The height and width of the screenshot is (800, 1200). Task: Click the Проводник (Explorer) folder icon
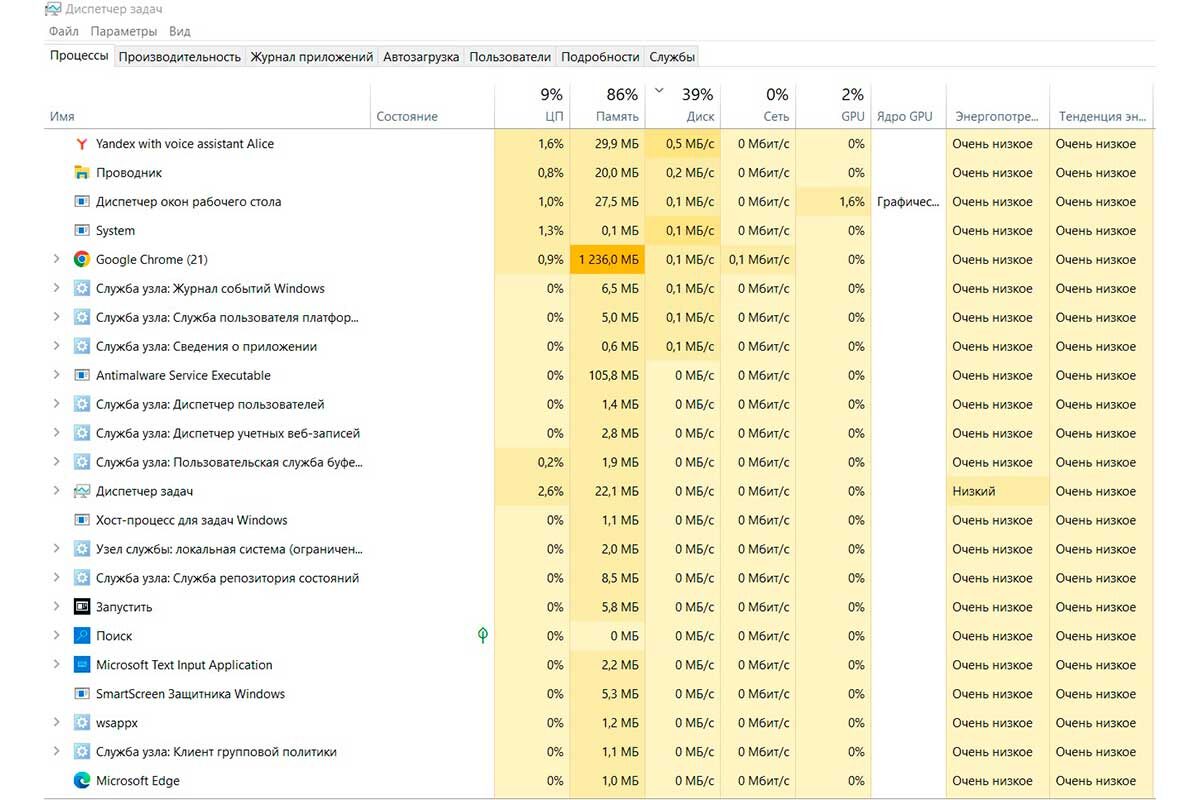[81, 172]
